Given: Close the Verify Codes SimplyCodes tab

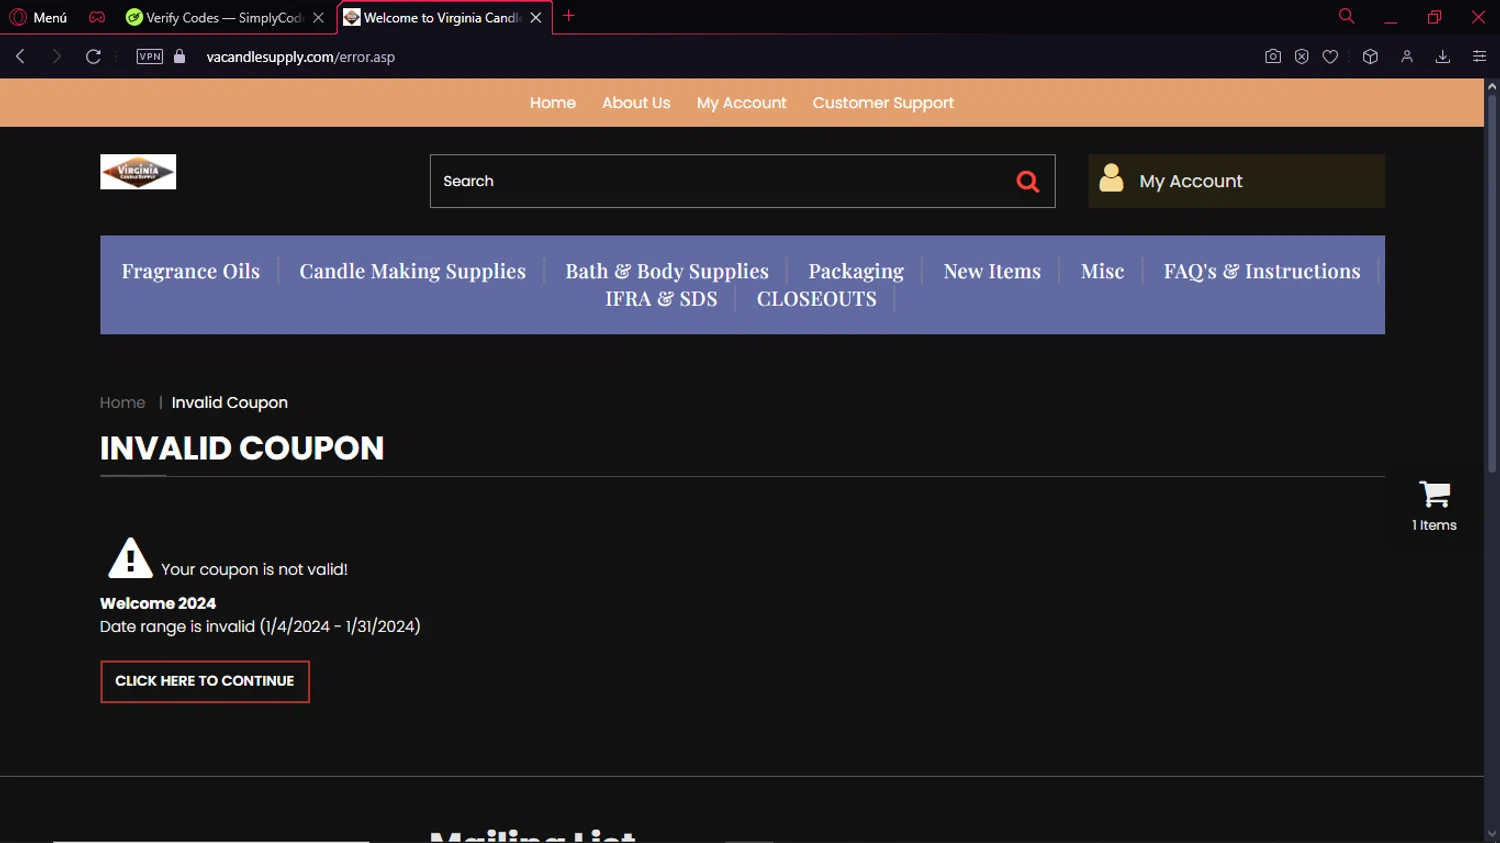Looking at the screenshot, I should 318,18.
